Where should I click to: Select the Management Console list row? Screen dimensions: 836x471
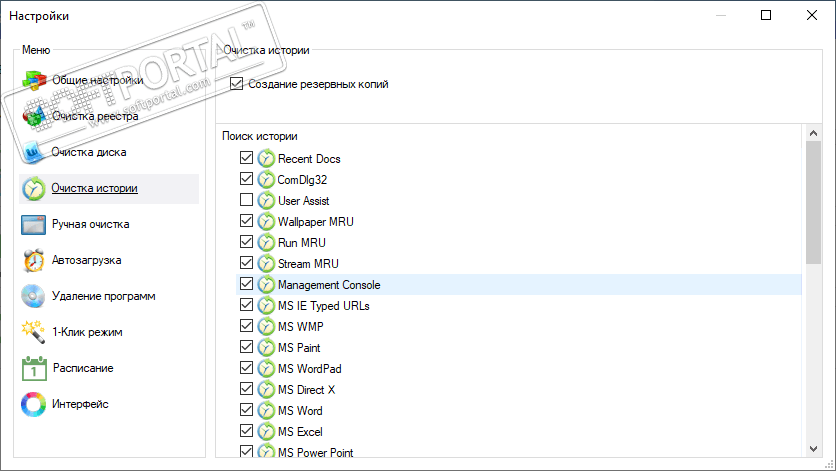[x=329, y=285]
